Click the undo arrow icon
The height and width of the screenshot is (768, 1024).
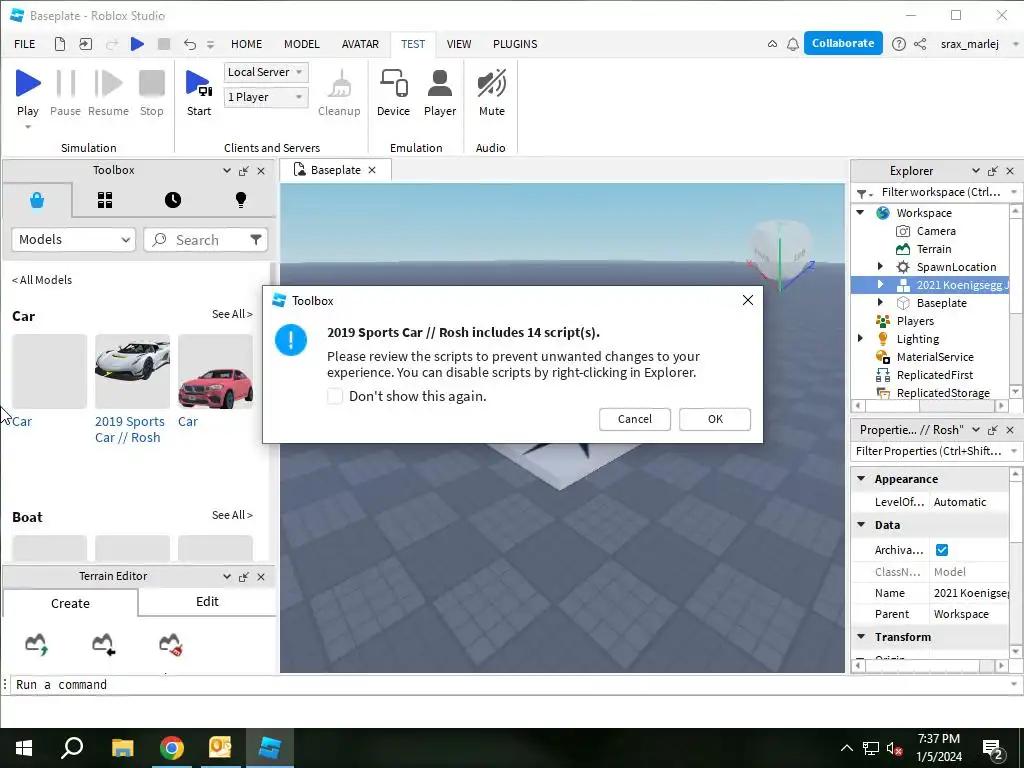[189, 44]
